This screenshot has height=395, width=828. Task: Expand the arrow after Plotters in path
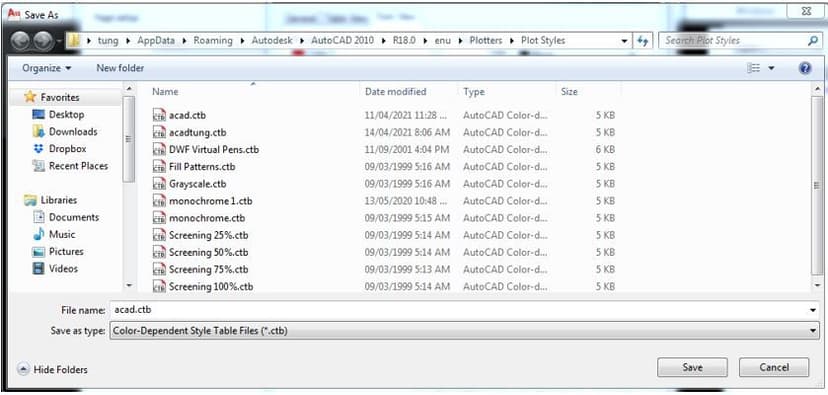click(512, 41)
